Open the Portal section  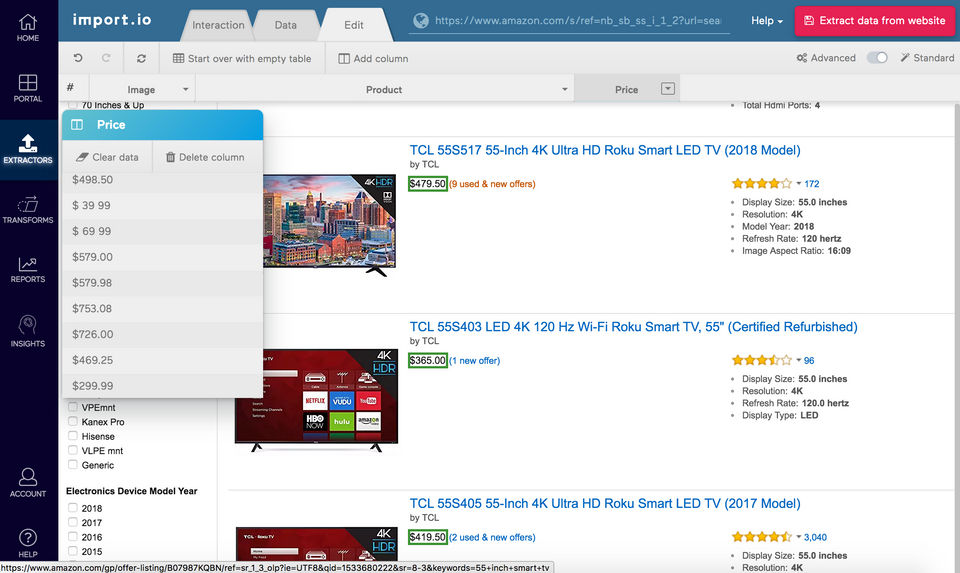click(28, 88)
